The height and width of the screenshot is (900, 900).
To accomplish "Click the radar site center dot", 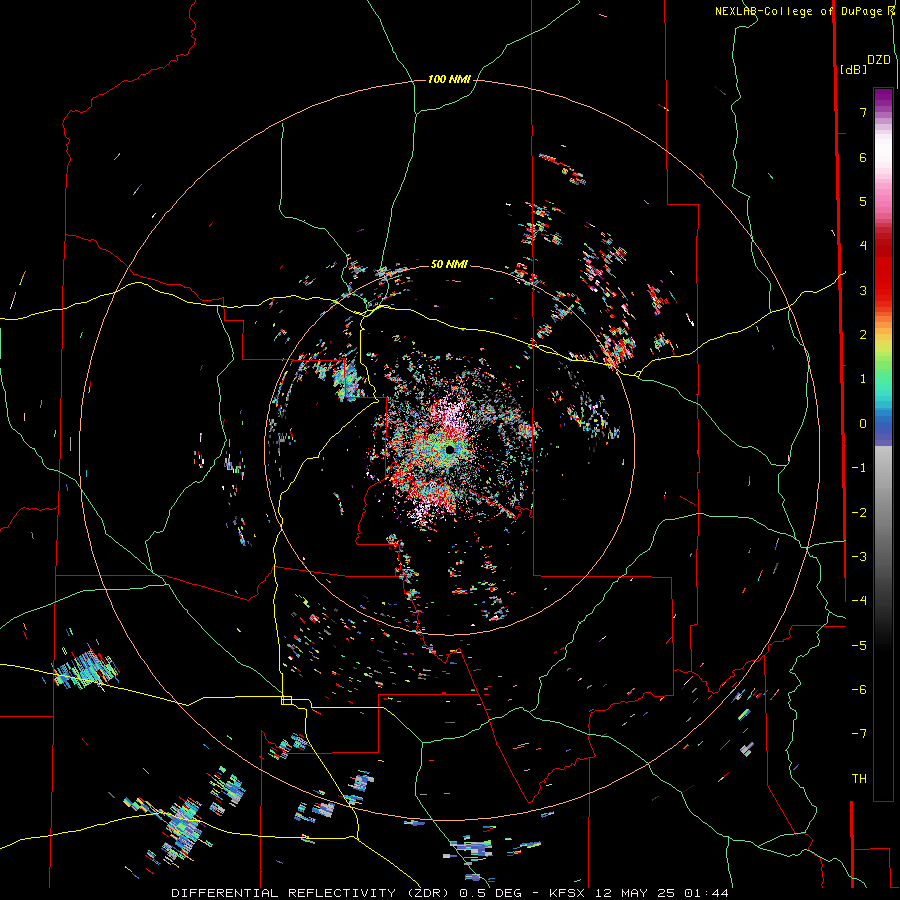I will coord(449,449).
